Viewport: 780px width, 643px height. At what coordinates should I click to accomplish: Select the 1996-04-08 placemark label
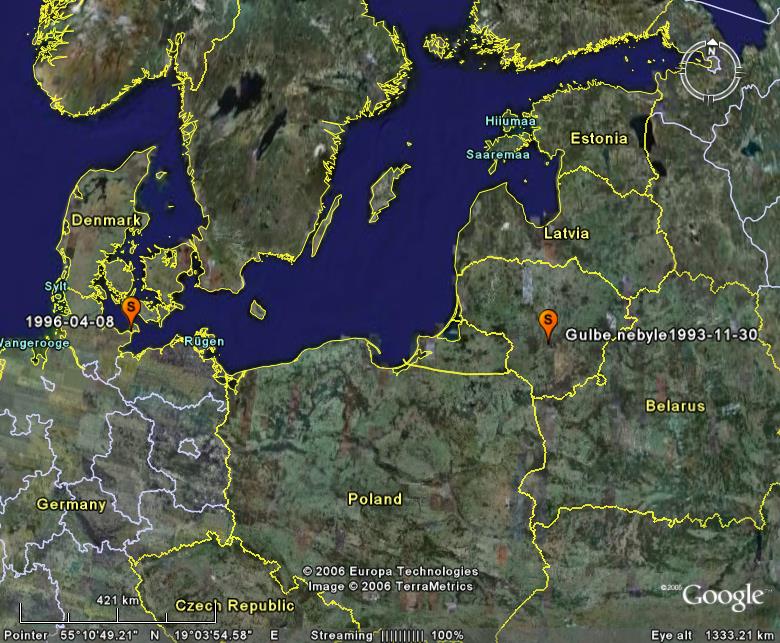(x=71, y=322)
